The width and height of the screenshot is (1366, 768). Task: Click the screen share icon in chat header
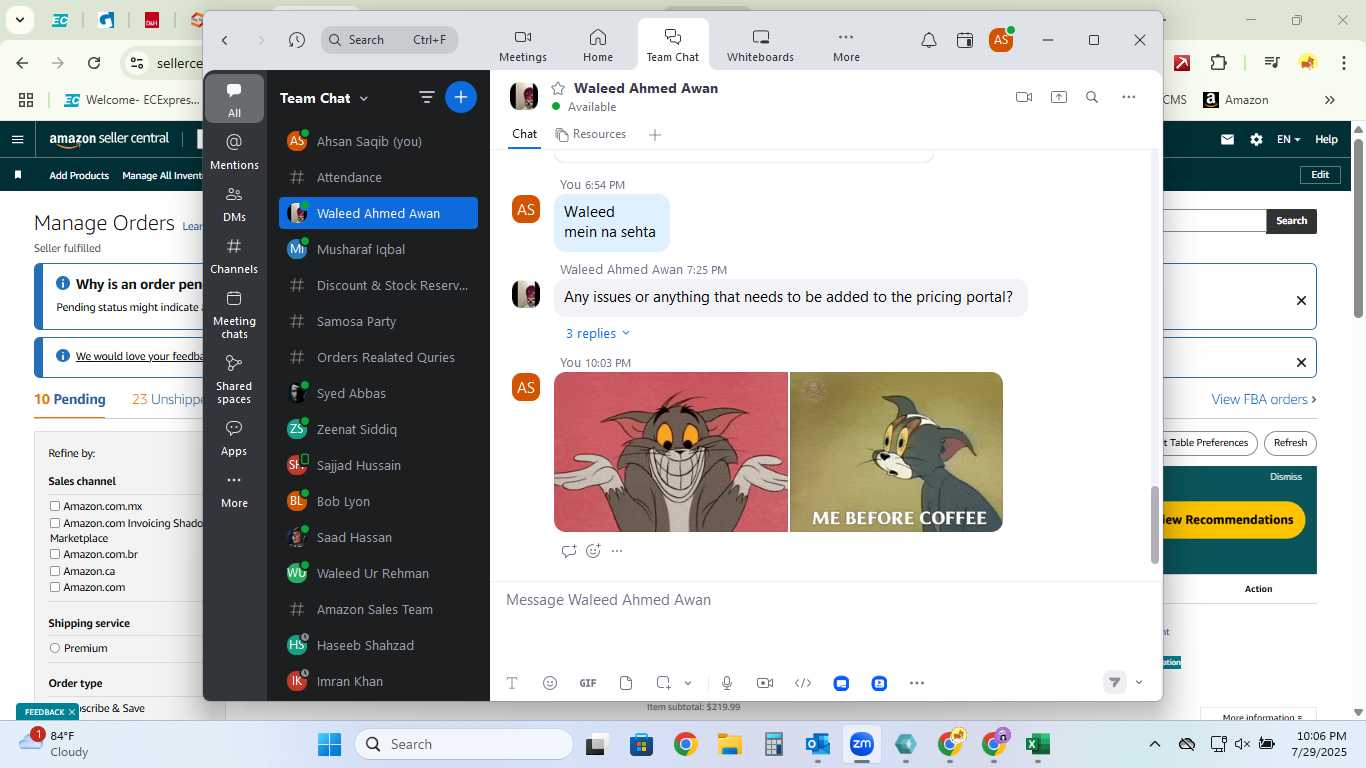point(1058,97)
